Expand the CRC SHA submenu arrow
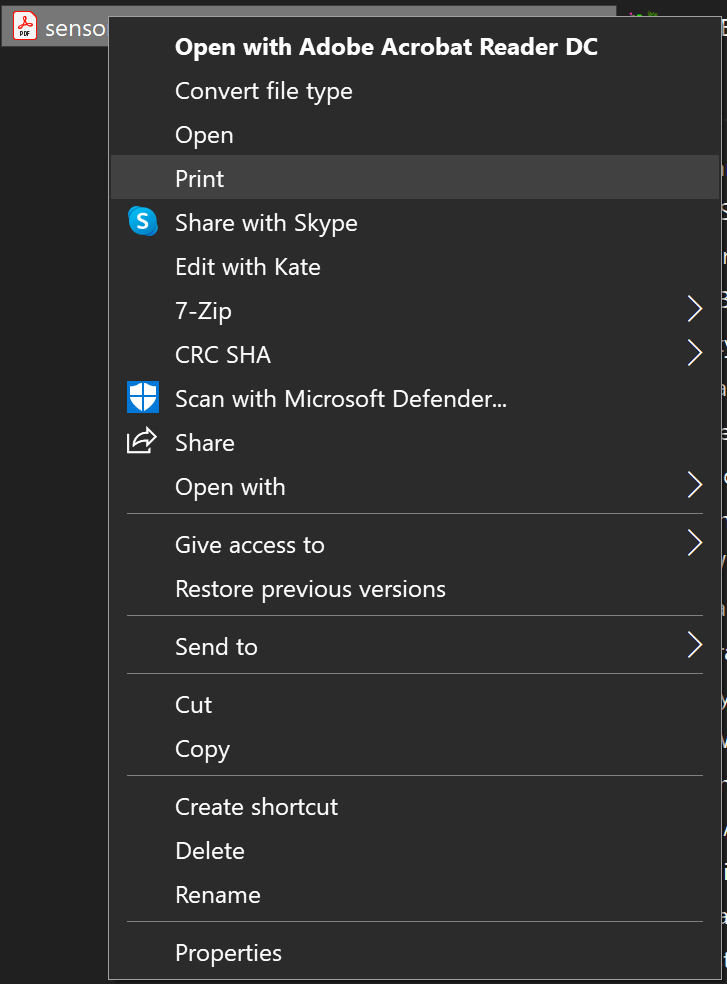727x984 pixels. click(x=695, y=354)
